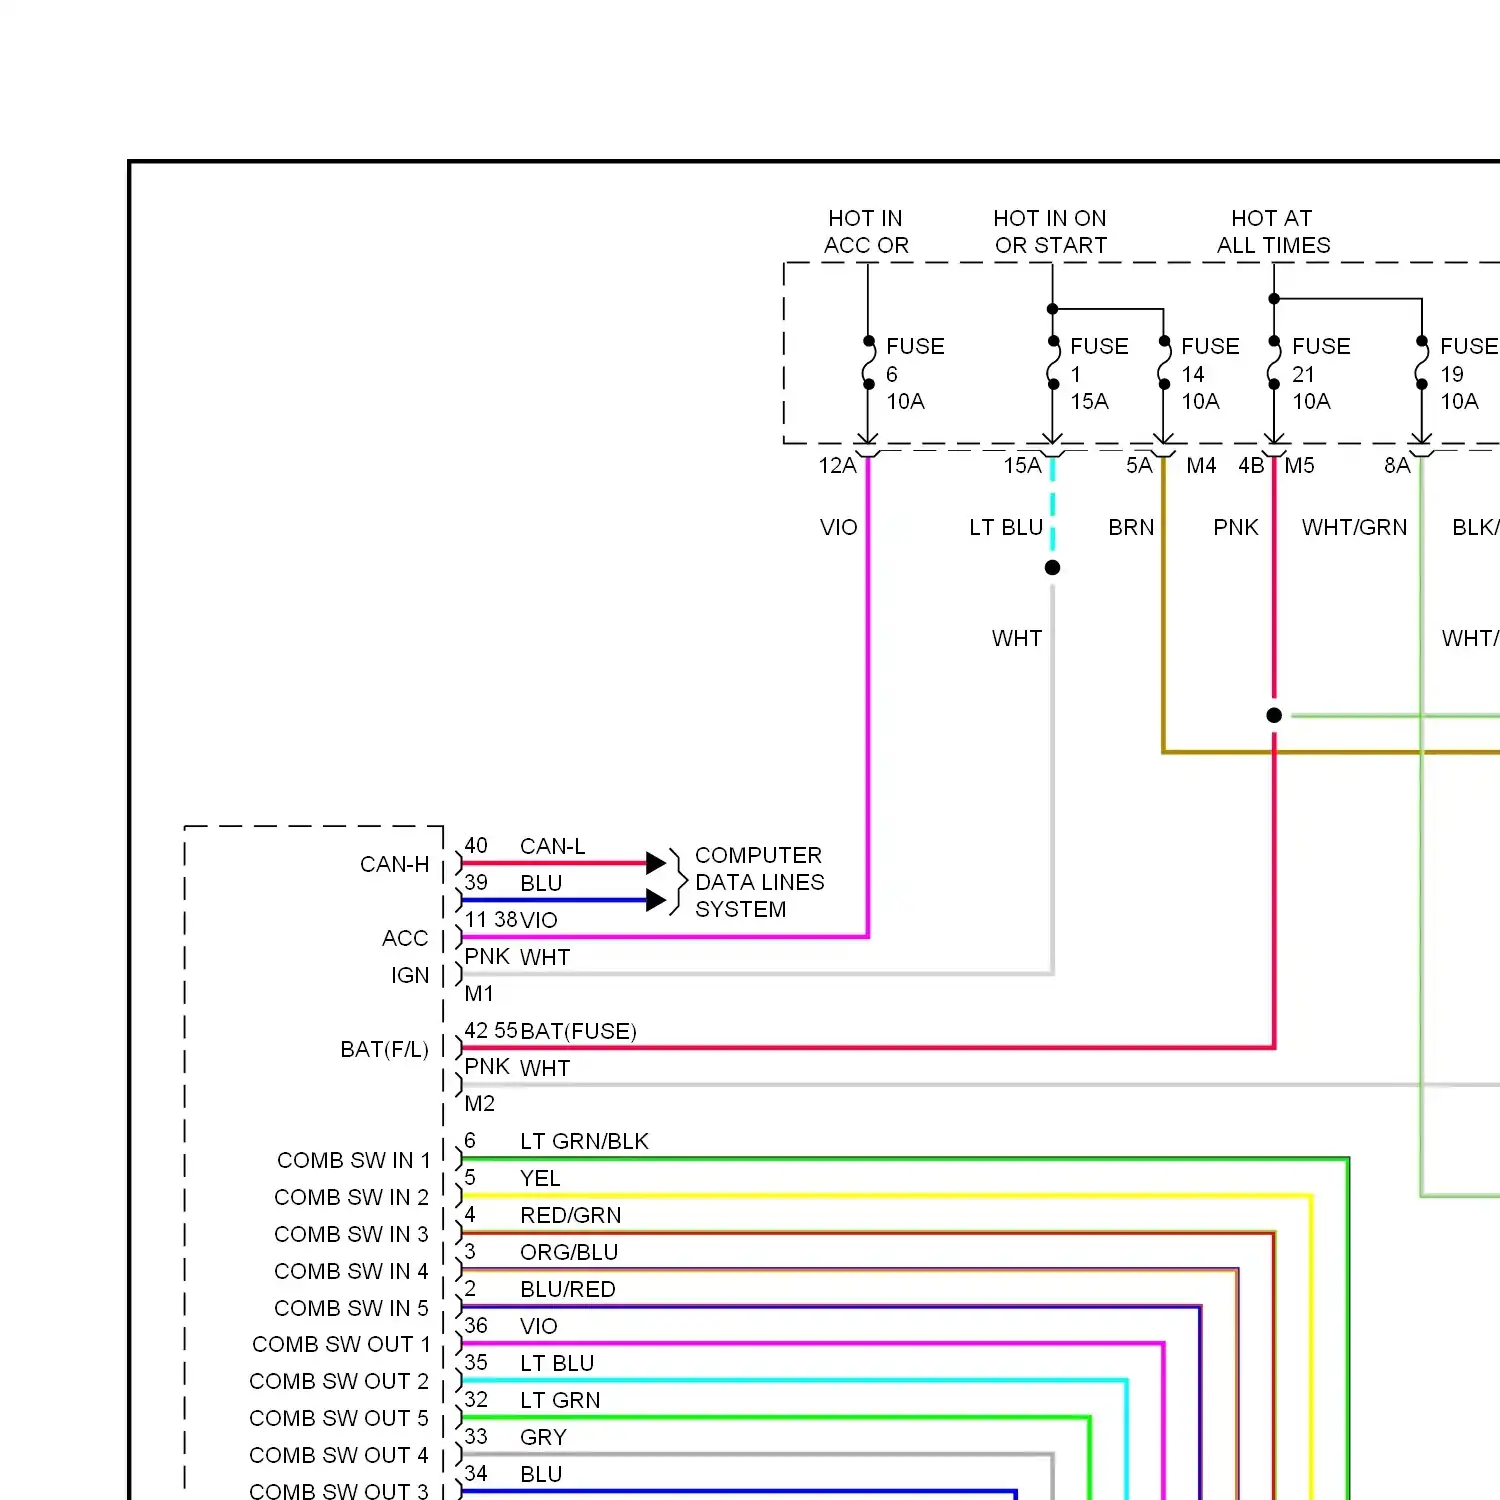This screenshot has height=1500, width=1500.
Task: Select the COMB SW IN 2 label
Action: click(x=351, y=1198)
